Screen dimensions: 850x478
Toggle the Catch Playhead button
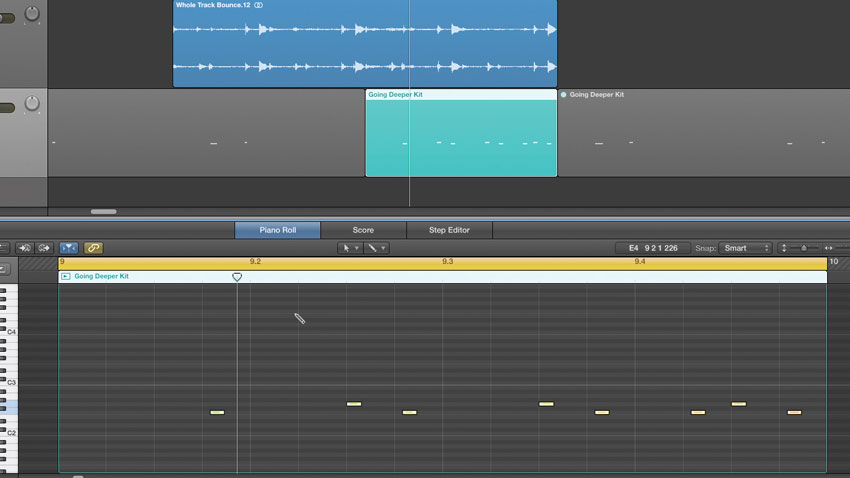click(x=69, y=248)
